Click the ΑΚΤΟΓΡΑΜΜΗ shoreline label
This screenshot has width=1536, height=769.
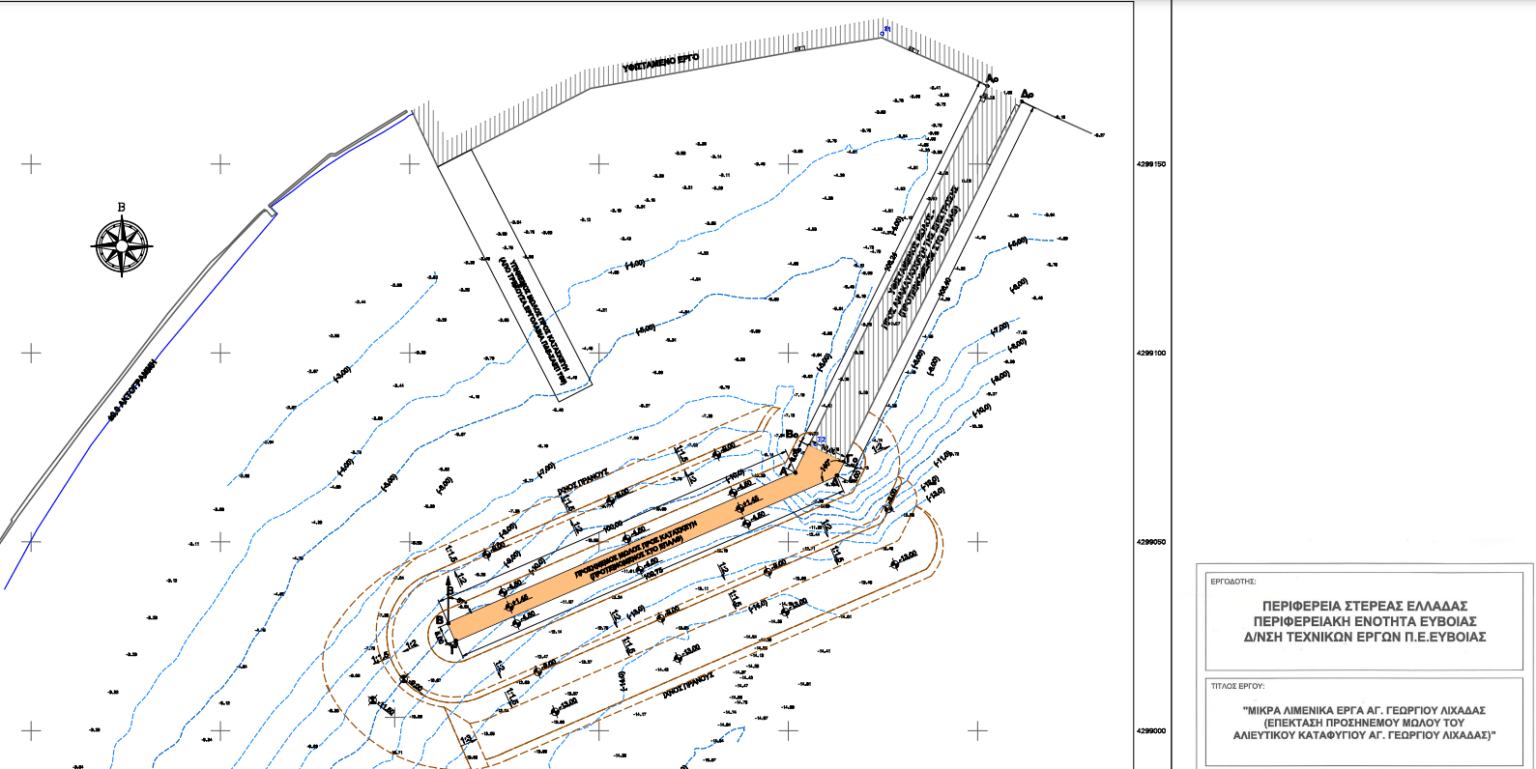(x=131, y=388)
